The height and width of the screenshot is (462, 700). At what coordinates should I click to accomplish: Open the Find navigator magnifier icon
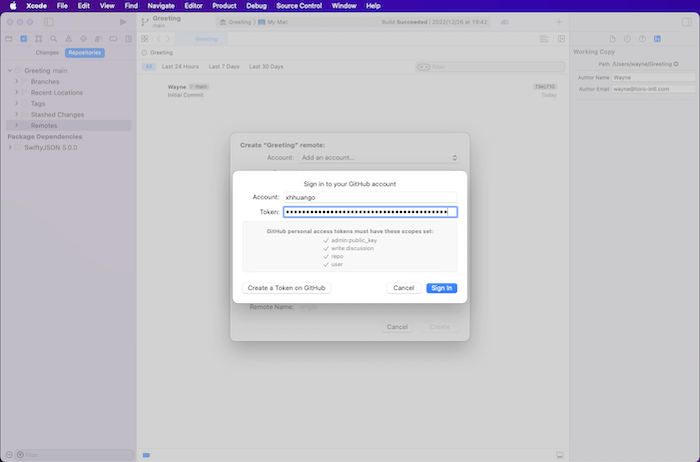[54, 39]
